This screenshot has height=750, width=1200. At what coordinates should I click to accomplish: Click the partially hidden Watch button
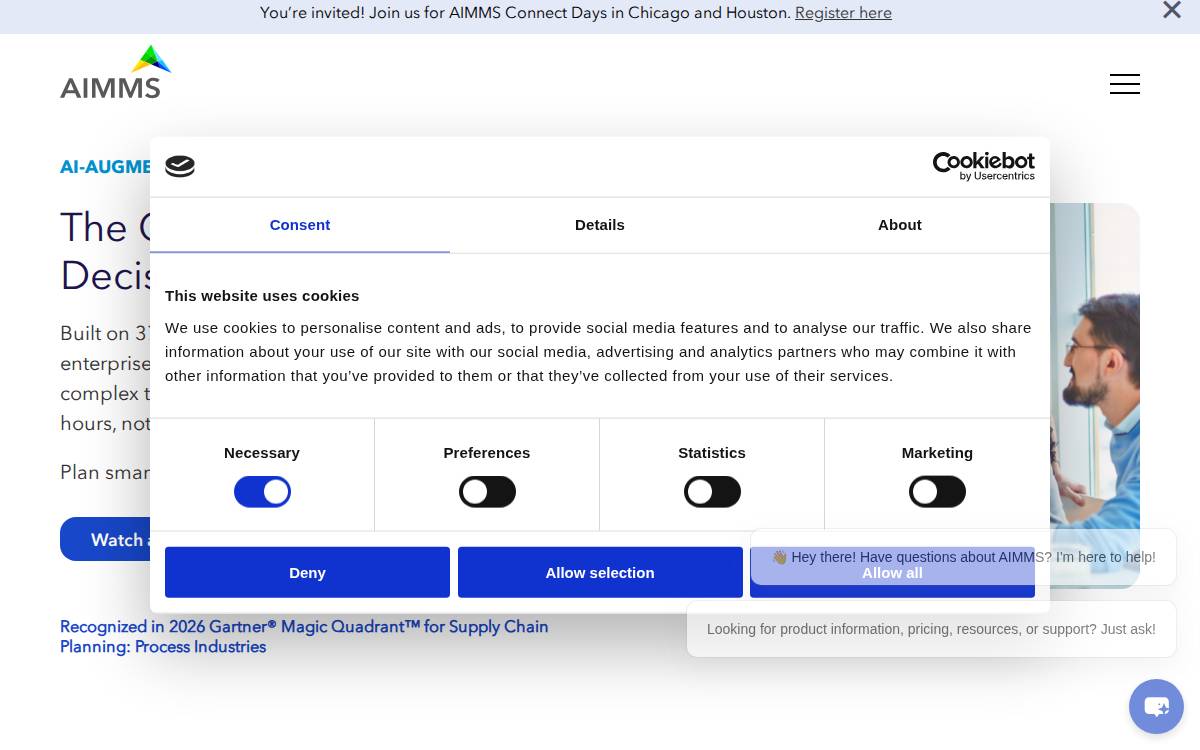point(105,539)
